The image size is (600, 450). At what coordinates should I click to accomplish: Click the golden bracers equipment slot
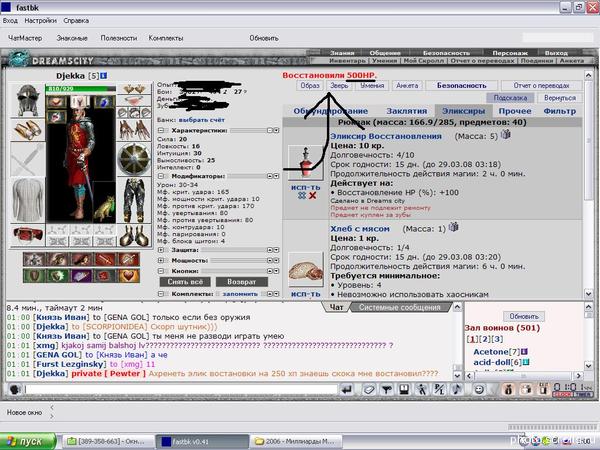[27, 129]
